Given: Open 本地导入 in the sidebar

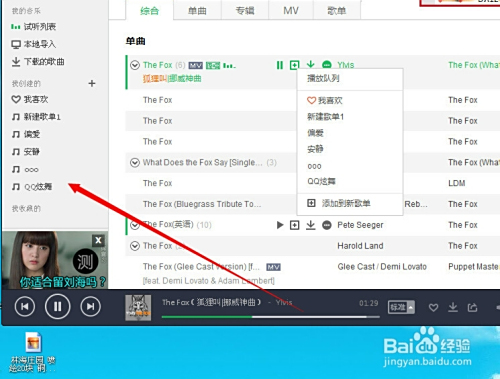Looking at the screenshot, I should coord(33,44).
